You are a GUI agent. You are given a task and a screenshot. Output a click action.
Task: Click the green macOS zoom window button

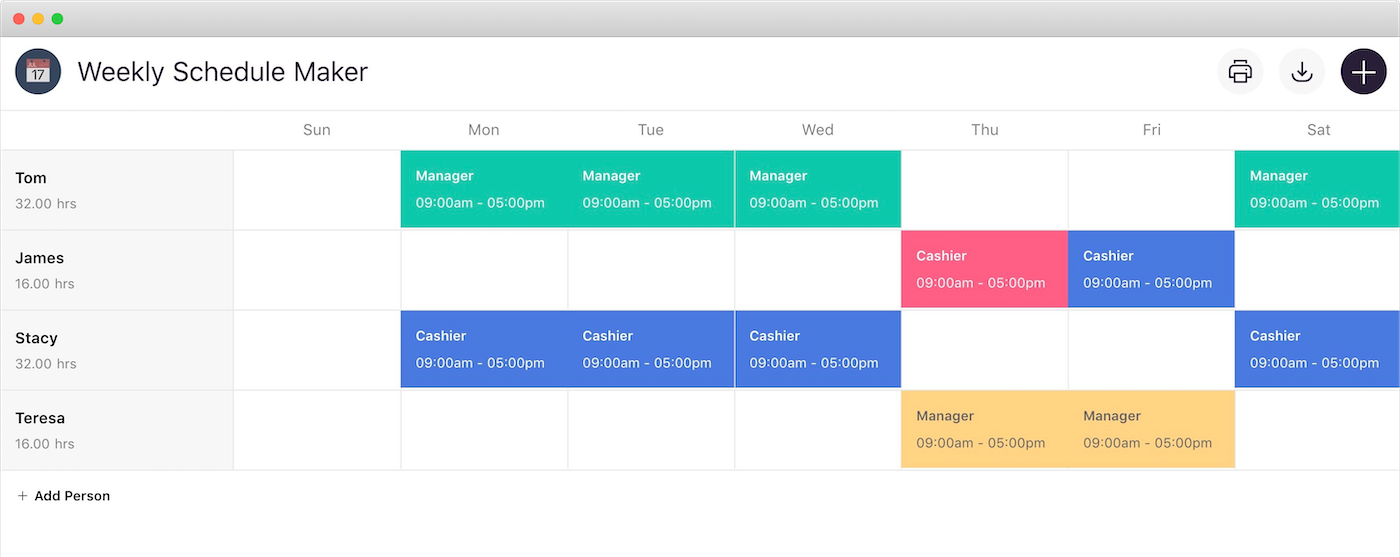click(57, 19)
